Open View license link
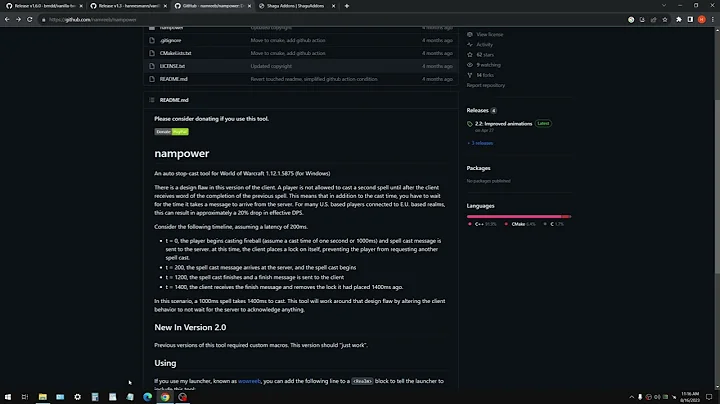This screenshot has height=404, width=720. (x=489, y=34)
